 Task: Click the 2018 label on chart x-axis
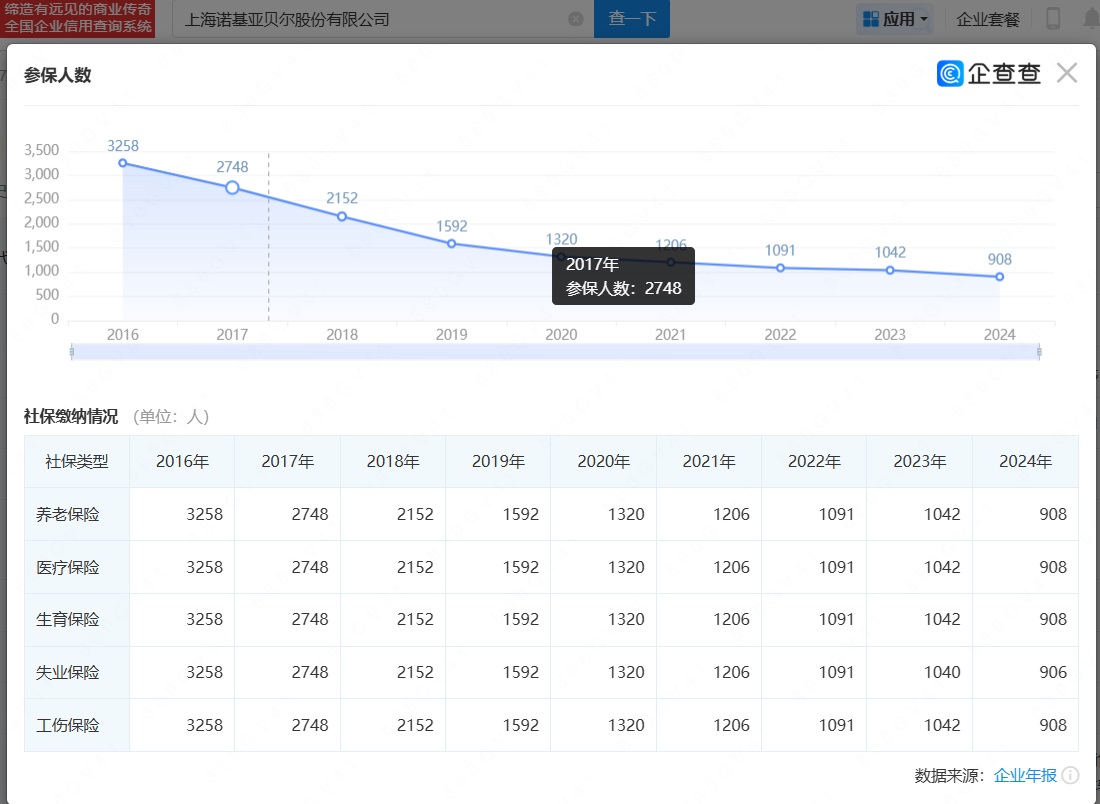[342, 335]
